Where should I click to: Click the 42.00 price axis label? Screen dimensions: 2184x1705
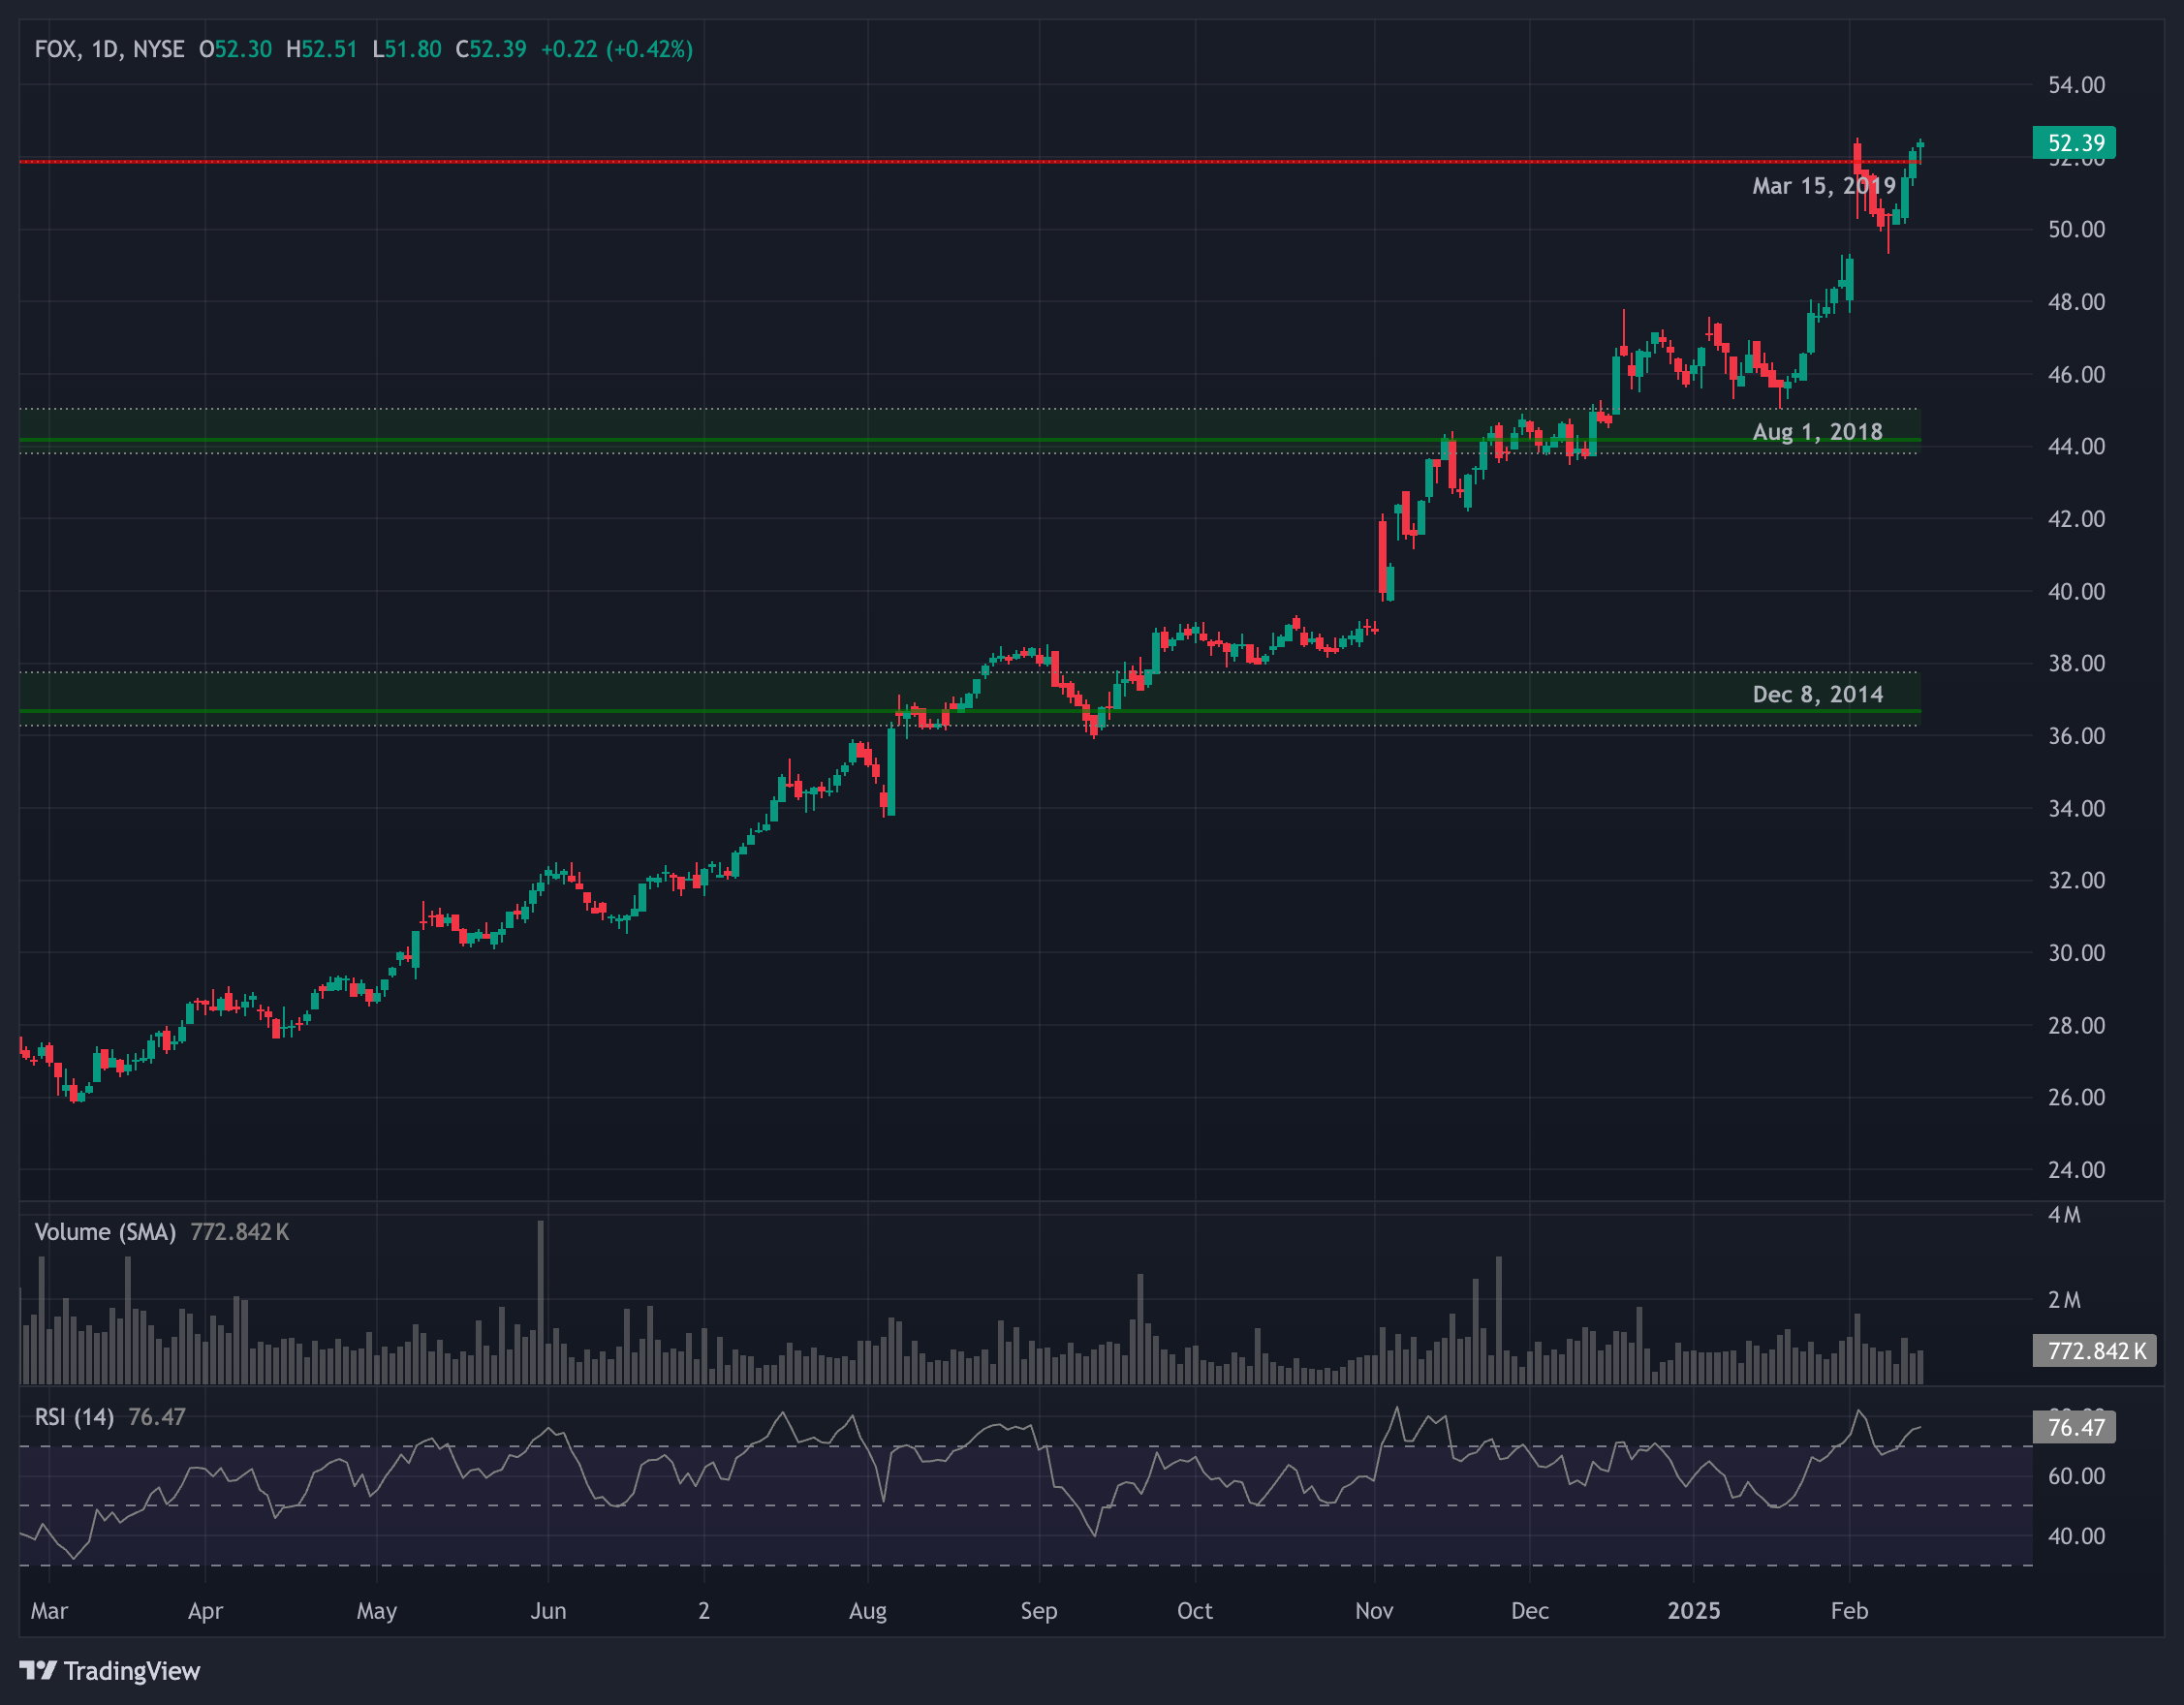click(2076, 519)
